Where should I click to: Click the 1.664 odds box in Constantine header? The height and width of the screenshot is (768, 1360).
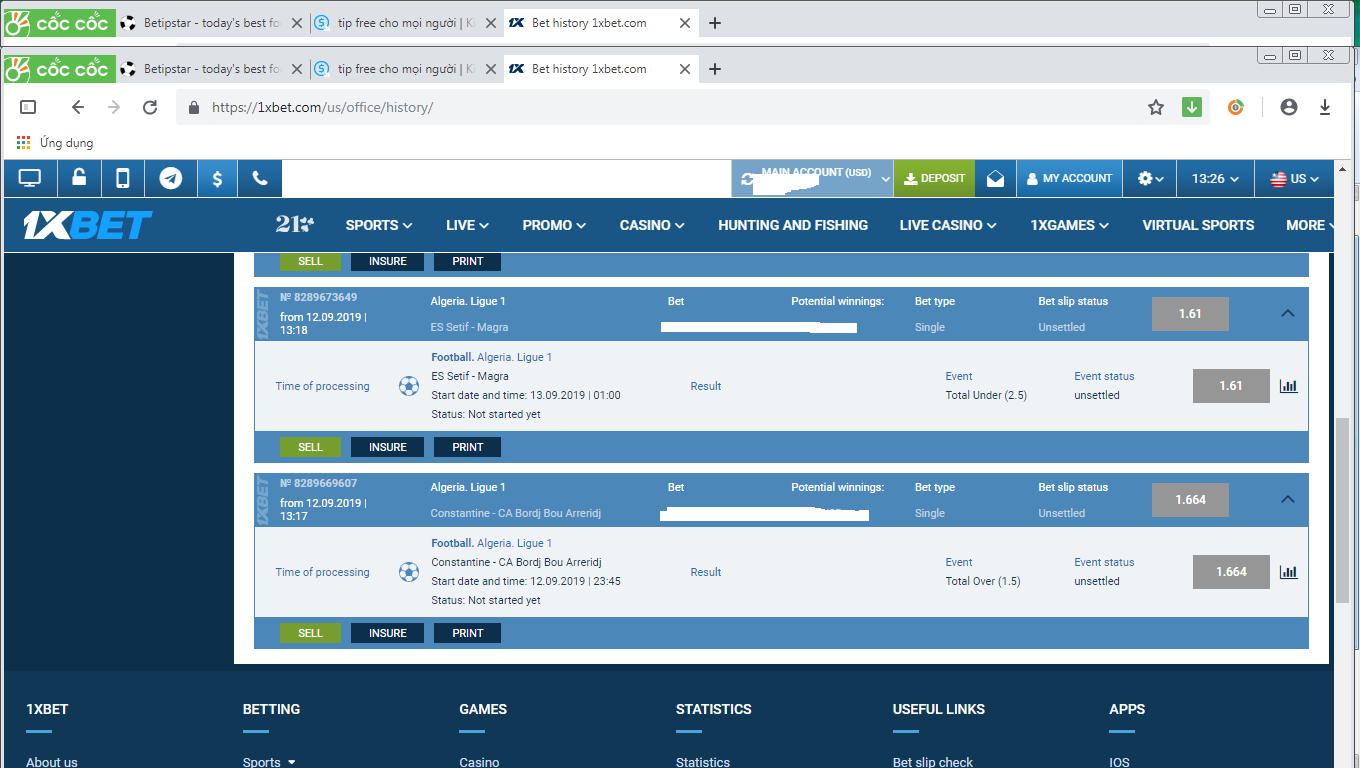click(1190, 500)
